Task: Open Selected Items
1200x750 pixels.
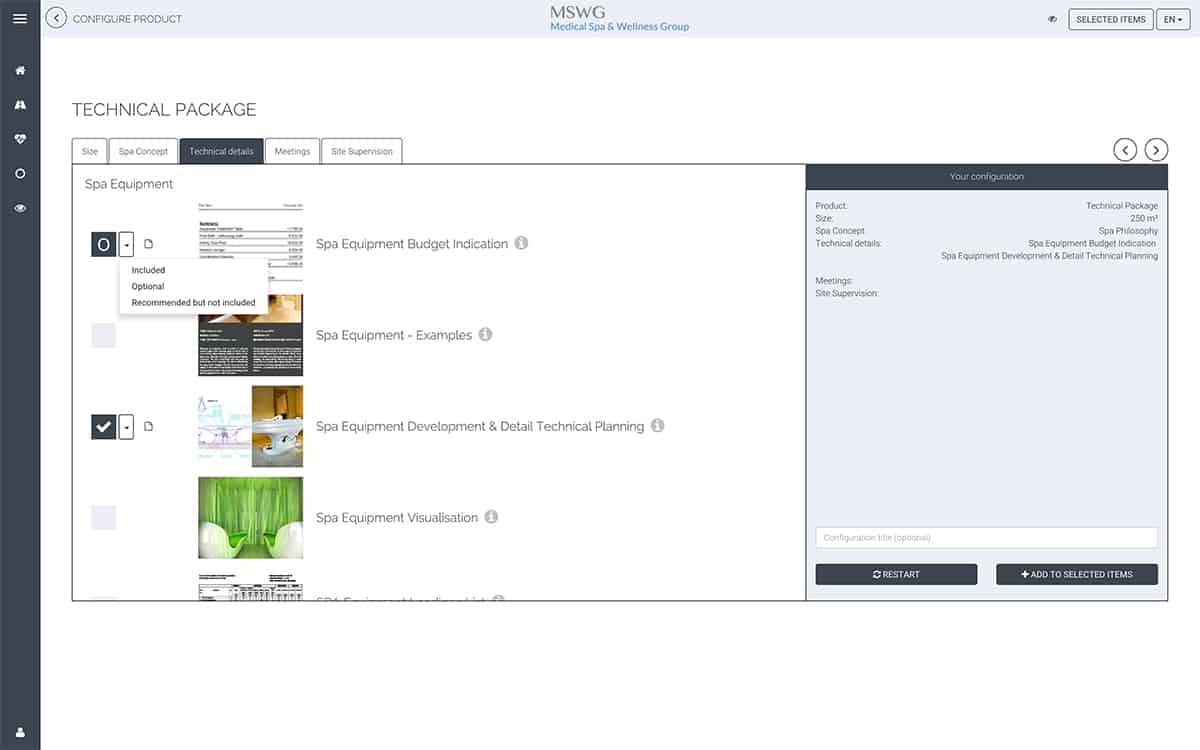Action: point(1110,19)
